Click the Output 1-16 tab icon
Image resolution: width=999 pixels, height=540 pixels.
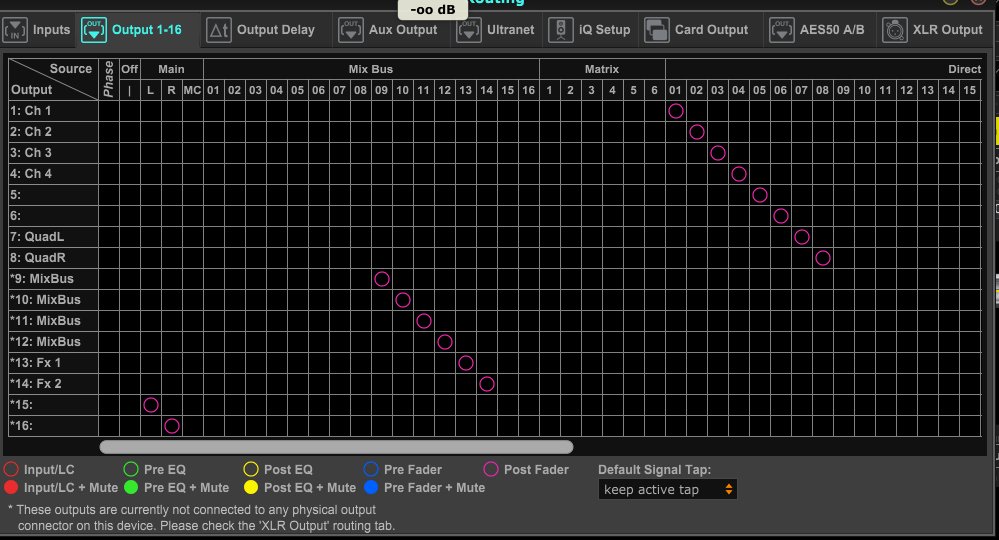click(x=94, y=30)
